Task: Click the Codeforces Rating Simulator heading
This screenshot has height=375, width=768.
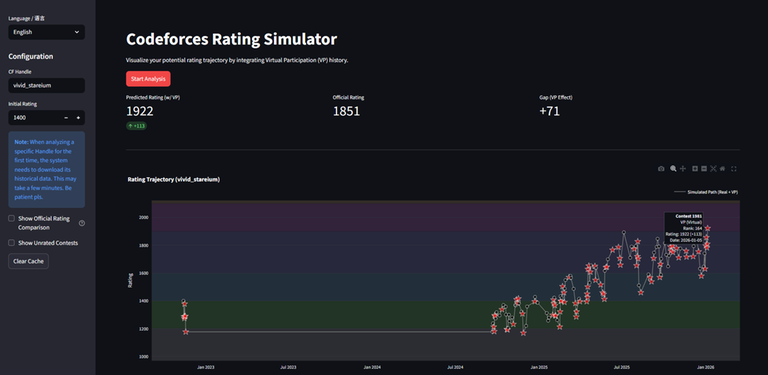Action: click(x=231, y=39)
